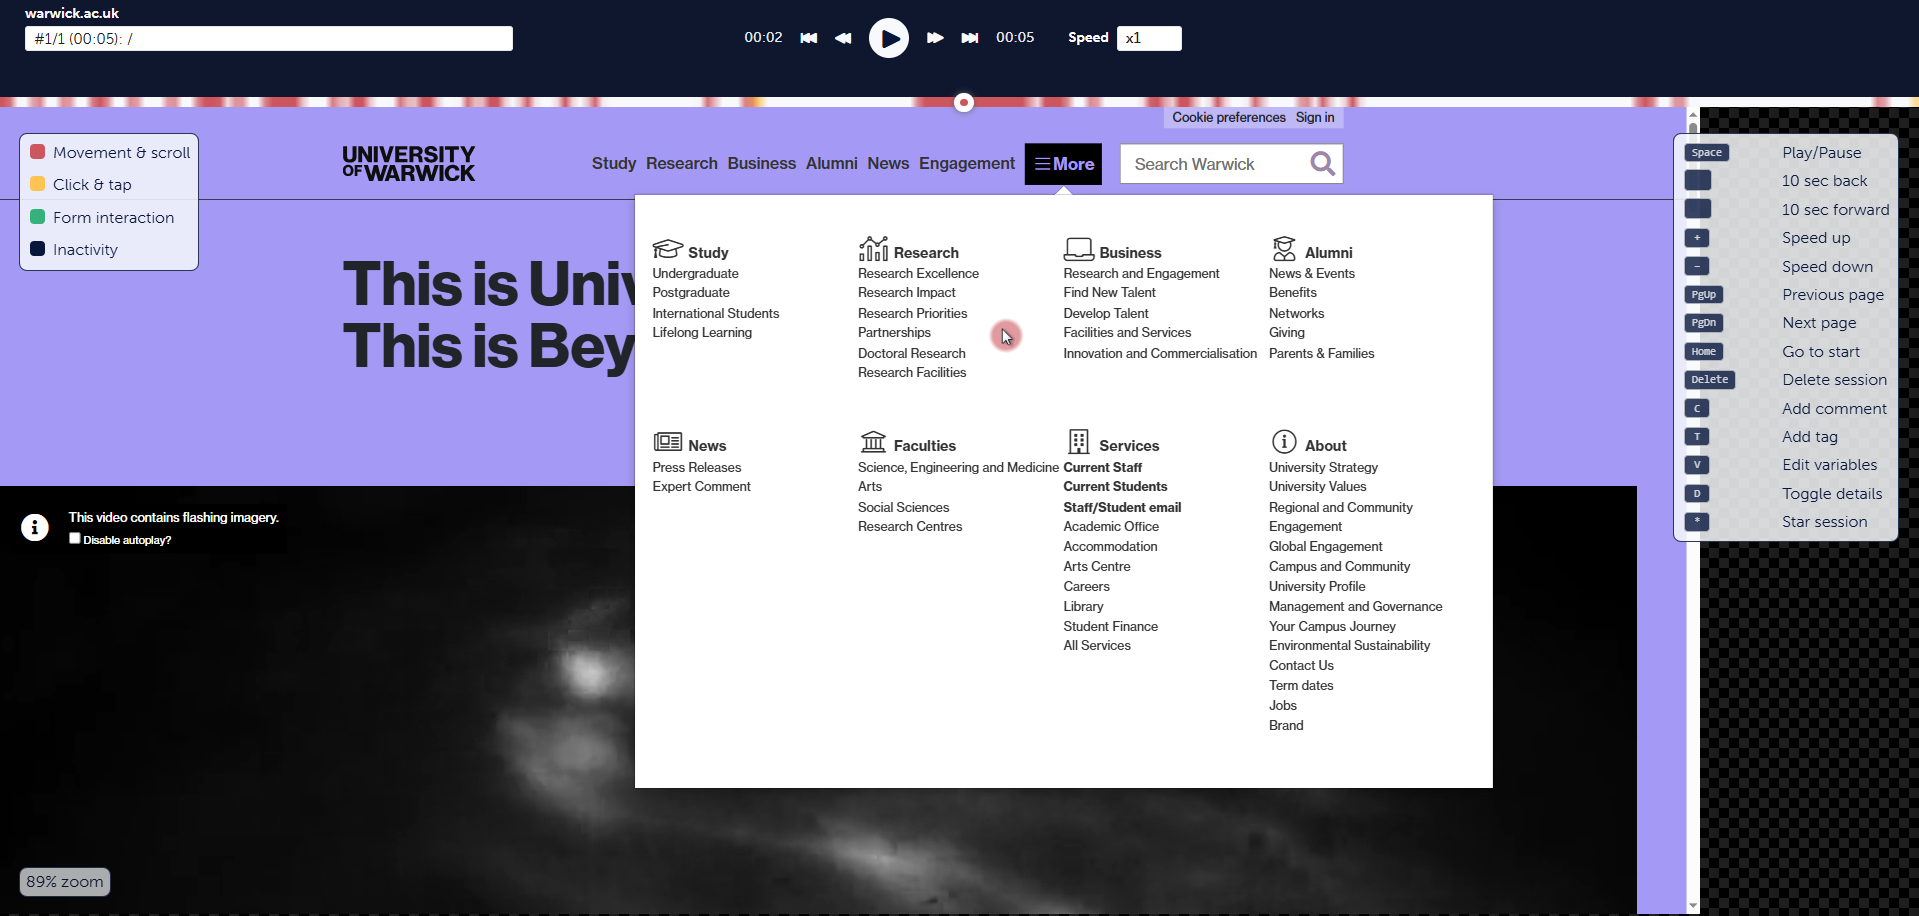
Task: Click the rewind 10 seconds icon
Action: click(x=843, y=38)
